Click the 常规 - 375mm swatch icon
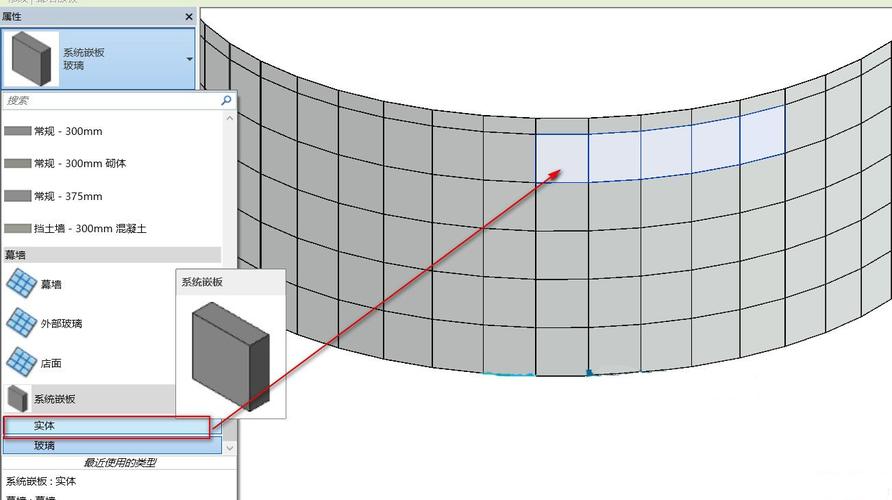This screenshot has height=500, width=892. [18, 196]
